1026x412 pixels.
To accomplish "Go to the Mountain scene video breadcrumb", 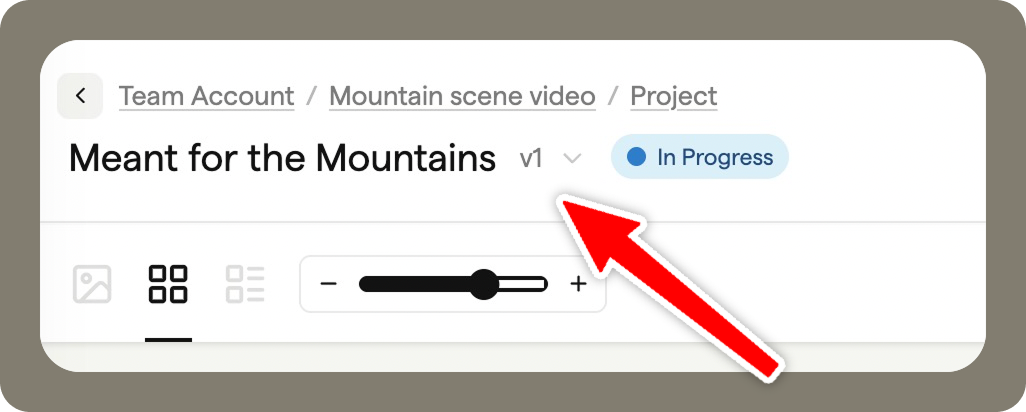I will pyautogui.click(x=462, y=96).
